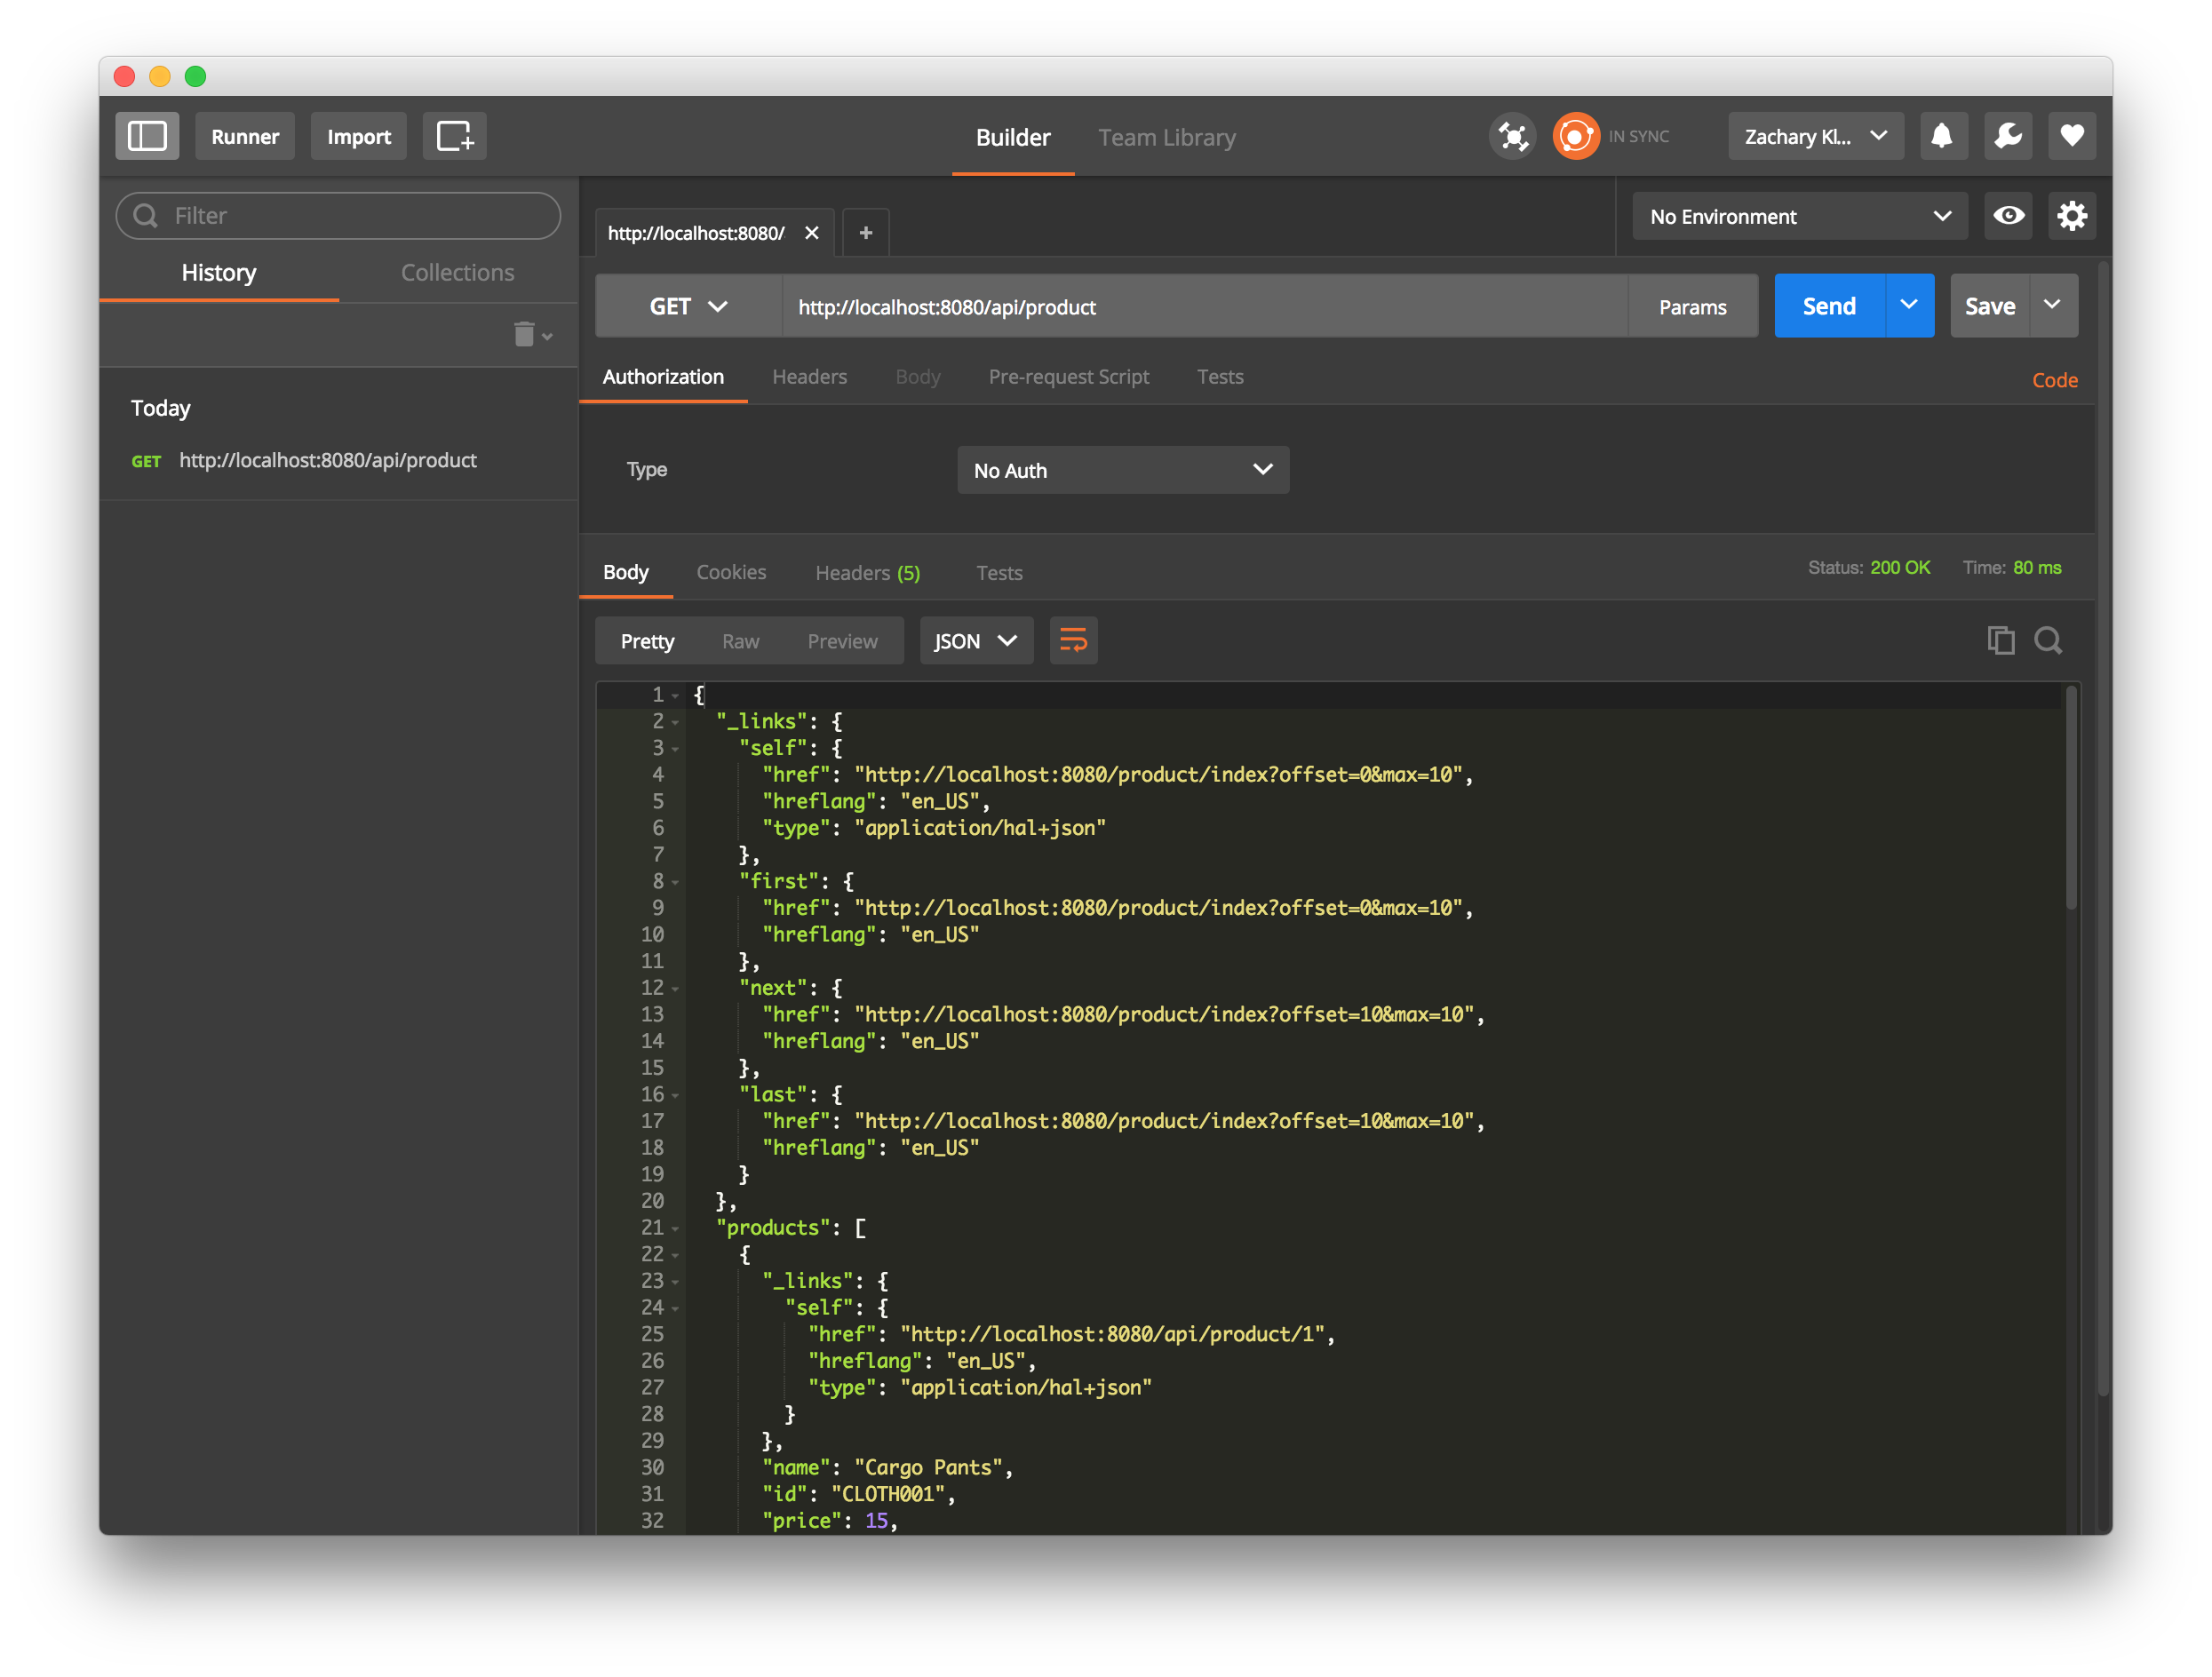Click the response body vertical scrollbar
Image resolution: width=2212 pixels, height=1677 pixels.
tap(2071, 798)
